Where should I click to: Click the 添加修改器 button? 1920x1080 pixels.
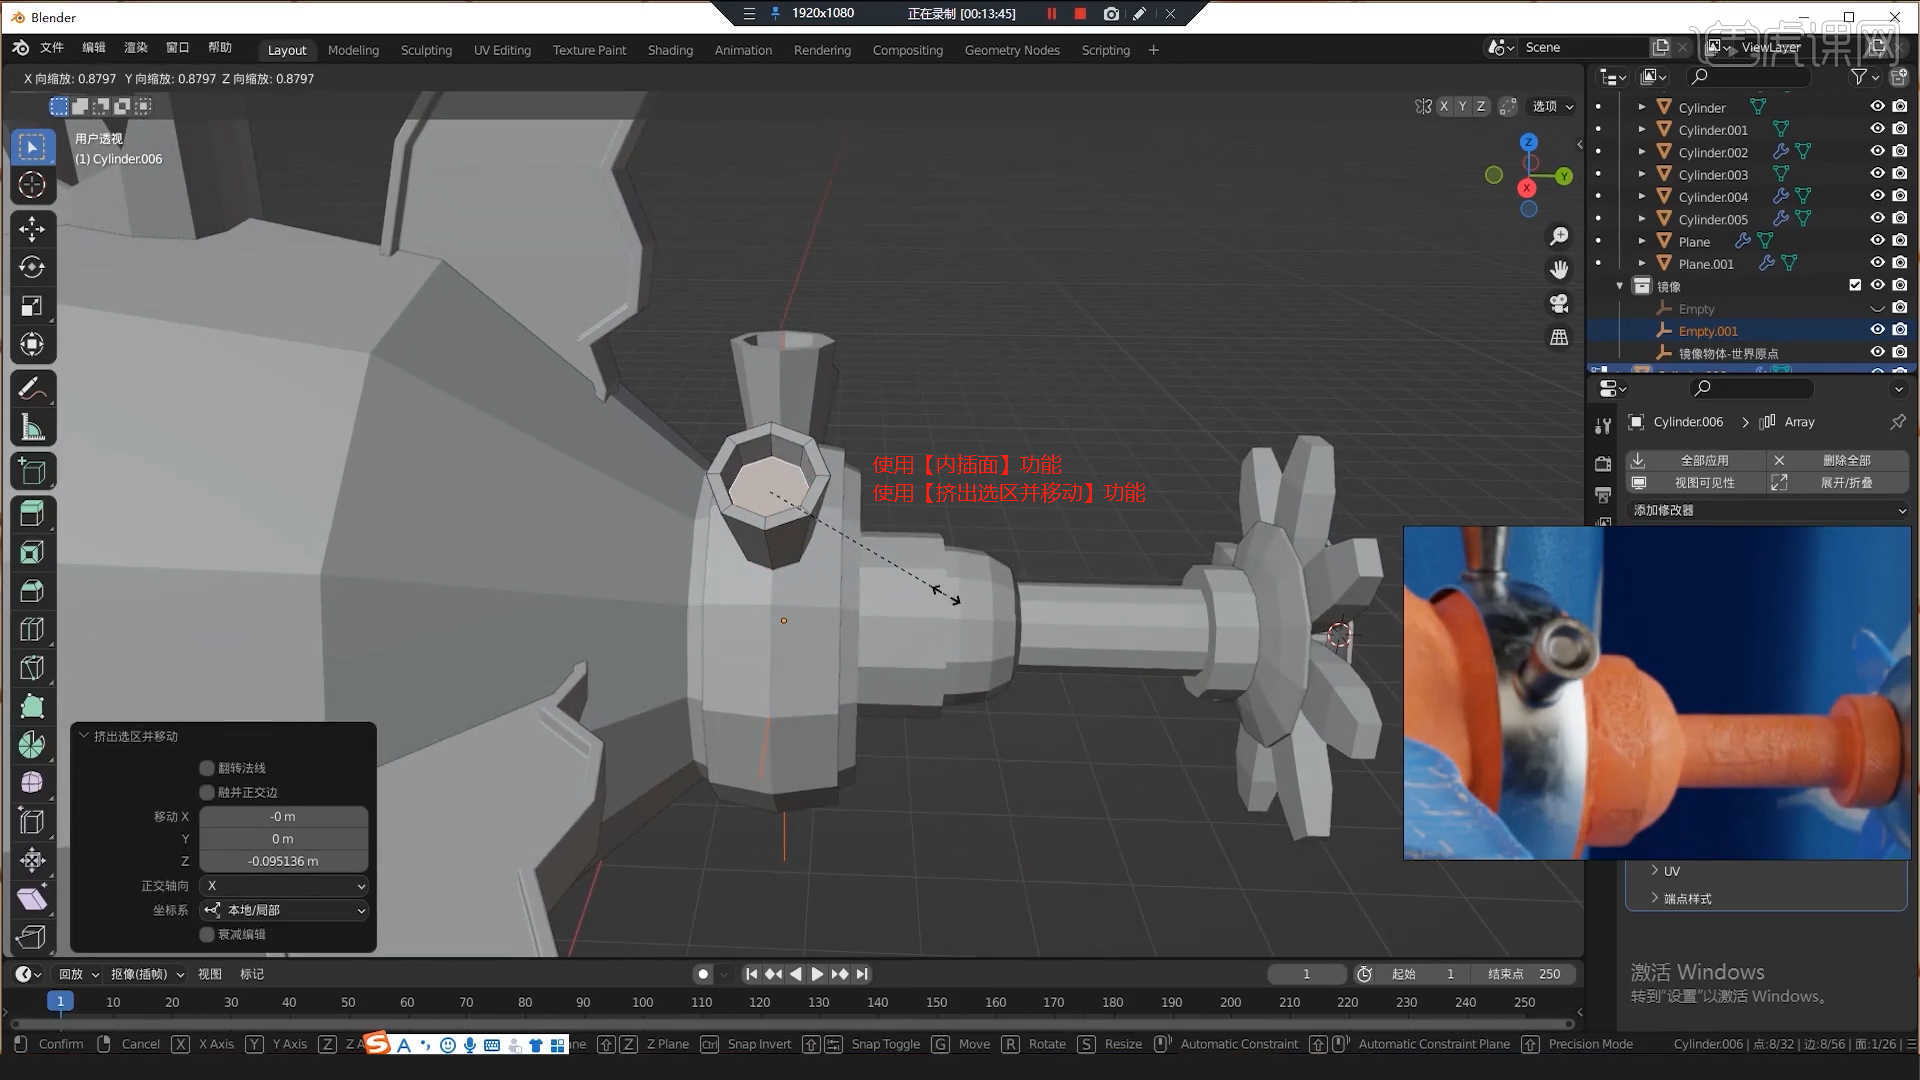1766,510
